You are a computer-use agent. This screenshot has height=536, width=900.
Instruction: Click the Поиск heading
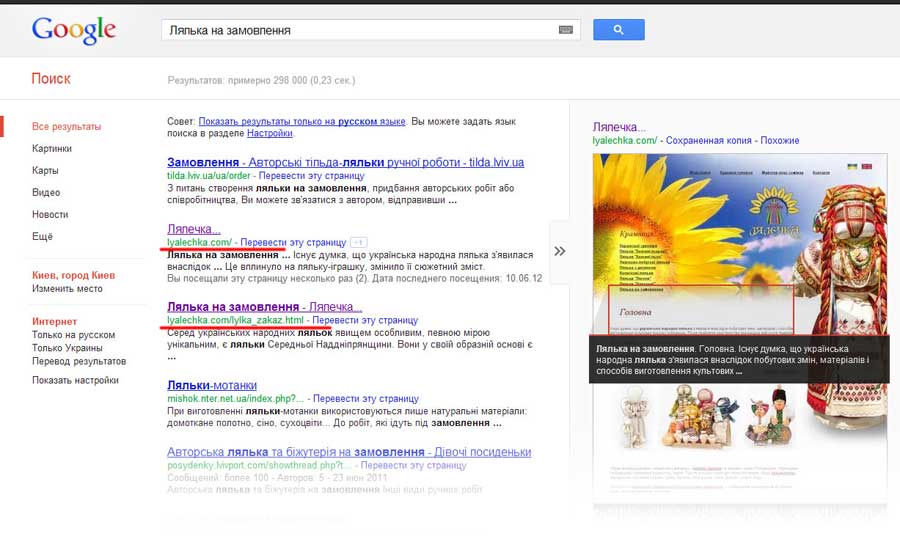(x=51, y=79)
